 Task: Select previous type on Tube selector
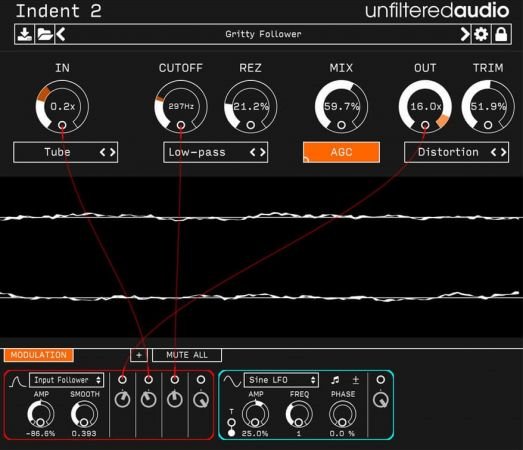[x=103, y=152]
